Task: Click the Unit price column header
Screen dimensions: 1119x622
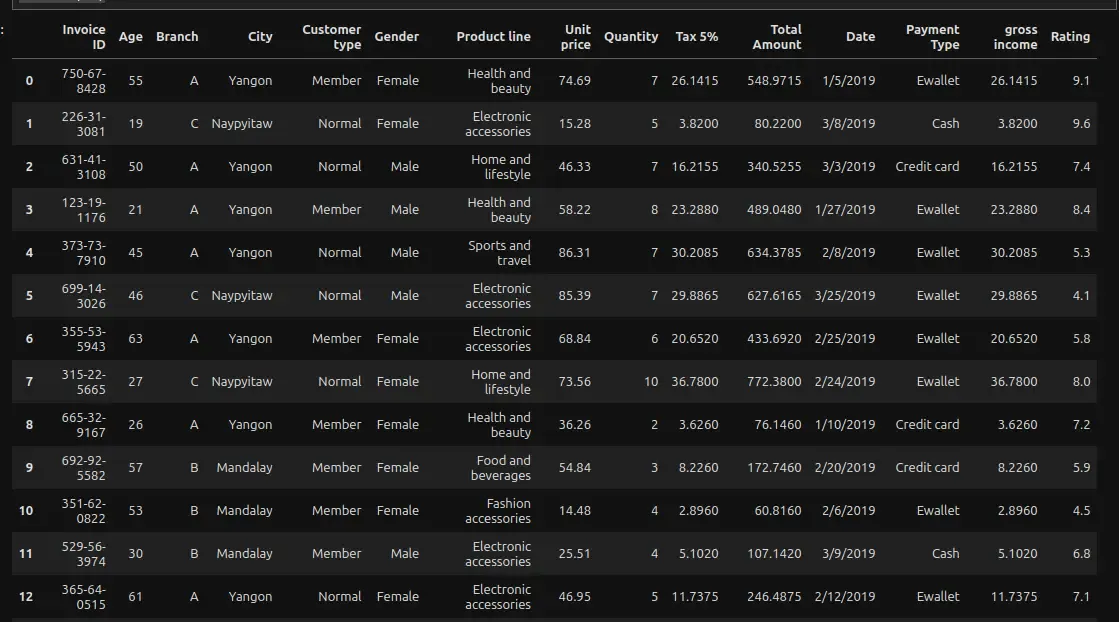Action: click(x=576, y=37)
